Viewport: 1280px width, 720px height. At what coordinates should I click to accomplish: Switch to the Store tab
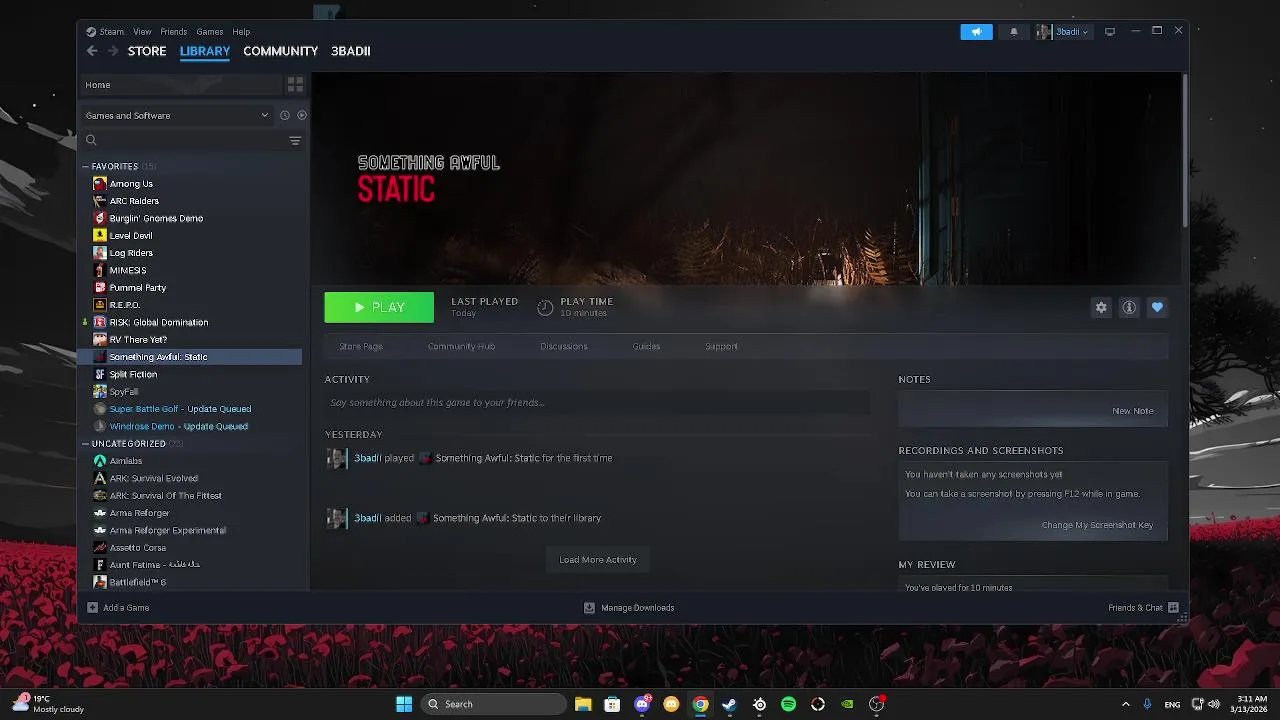tap(147, 51)
